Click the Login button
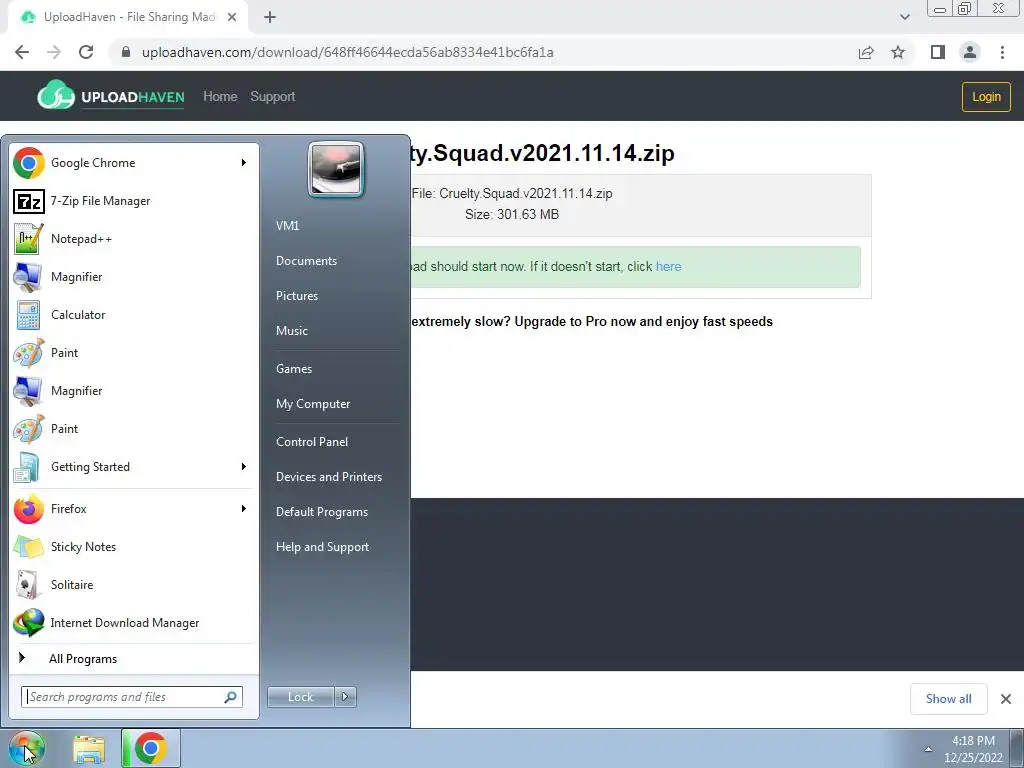Screen dimensions: 1024x768 coord(986,97)
